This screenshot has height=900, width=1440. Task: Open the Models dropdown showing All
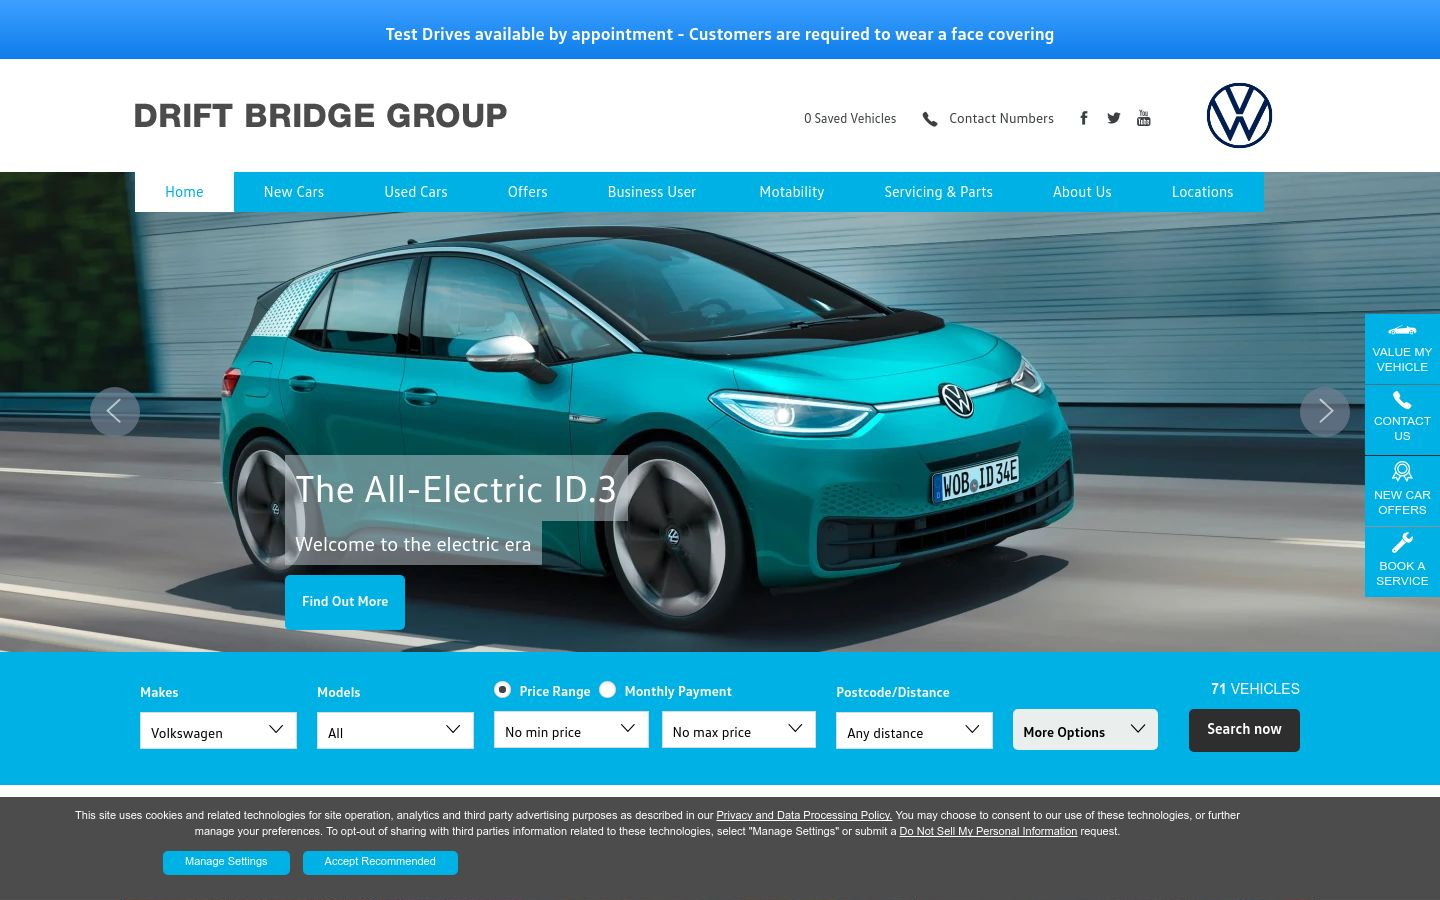(x=395, y=731)
